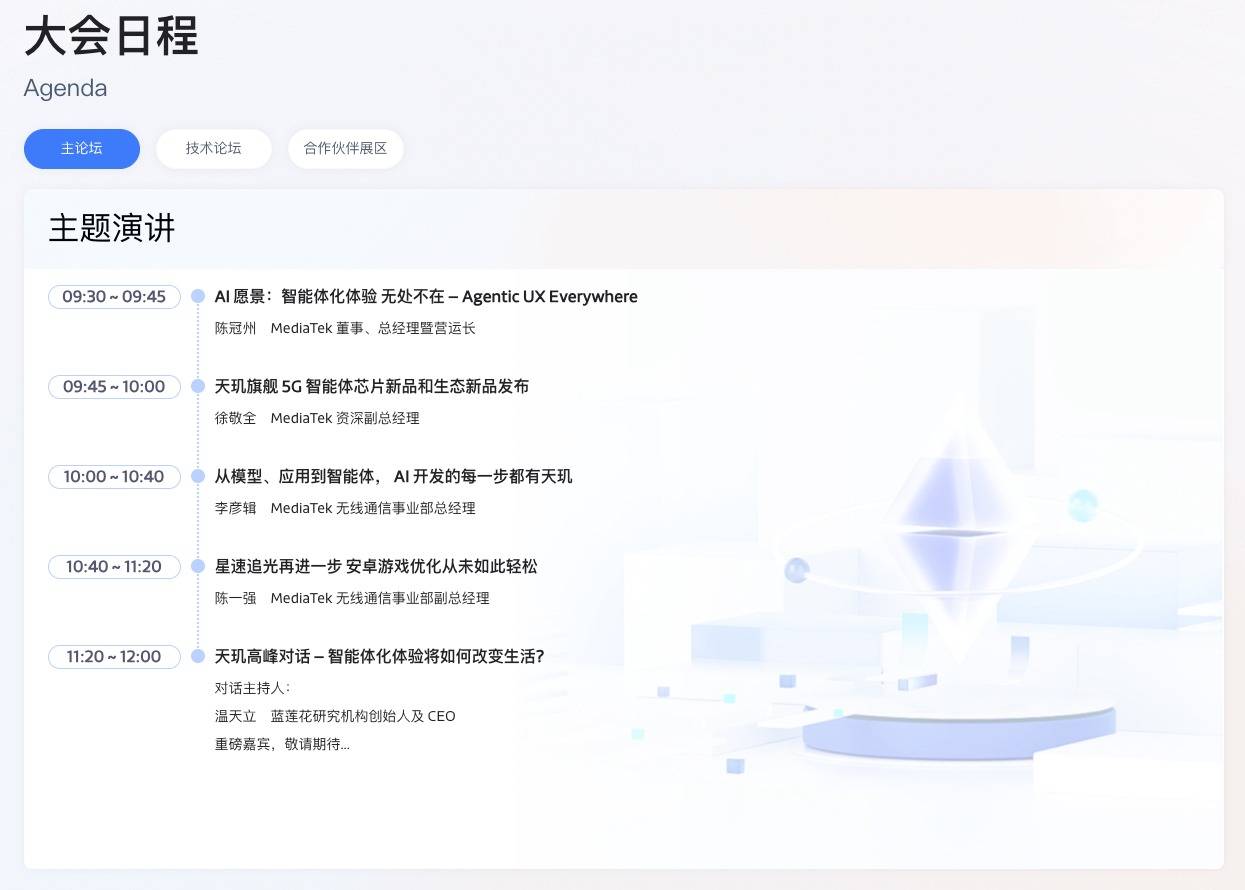The width and height of the screenshot is (1245, 890).
Task: Click the title 从模型、应用到智能体
Action: [394, 476]
